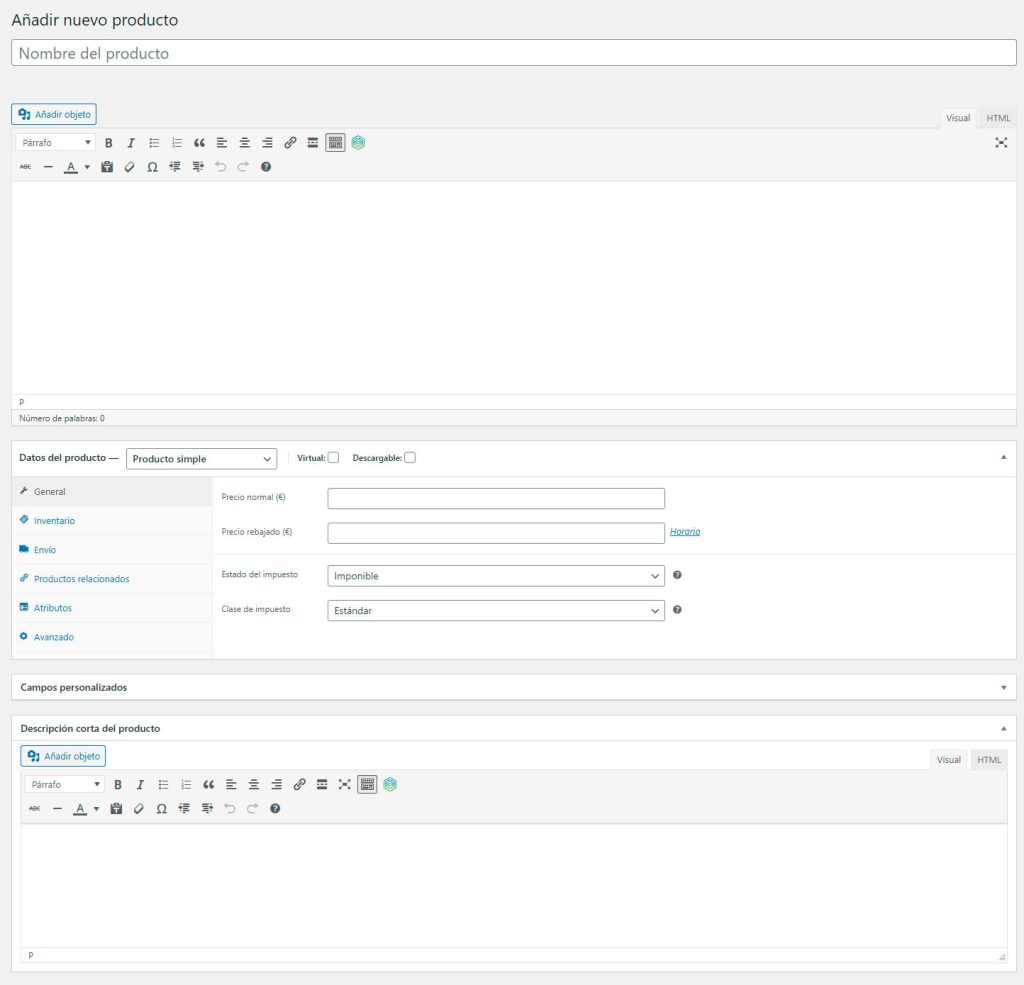Viewport: 1024px width, 985px height.
Task: Insert blockquote in short description editor
Action: (x=208, y=784)
